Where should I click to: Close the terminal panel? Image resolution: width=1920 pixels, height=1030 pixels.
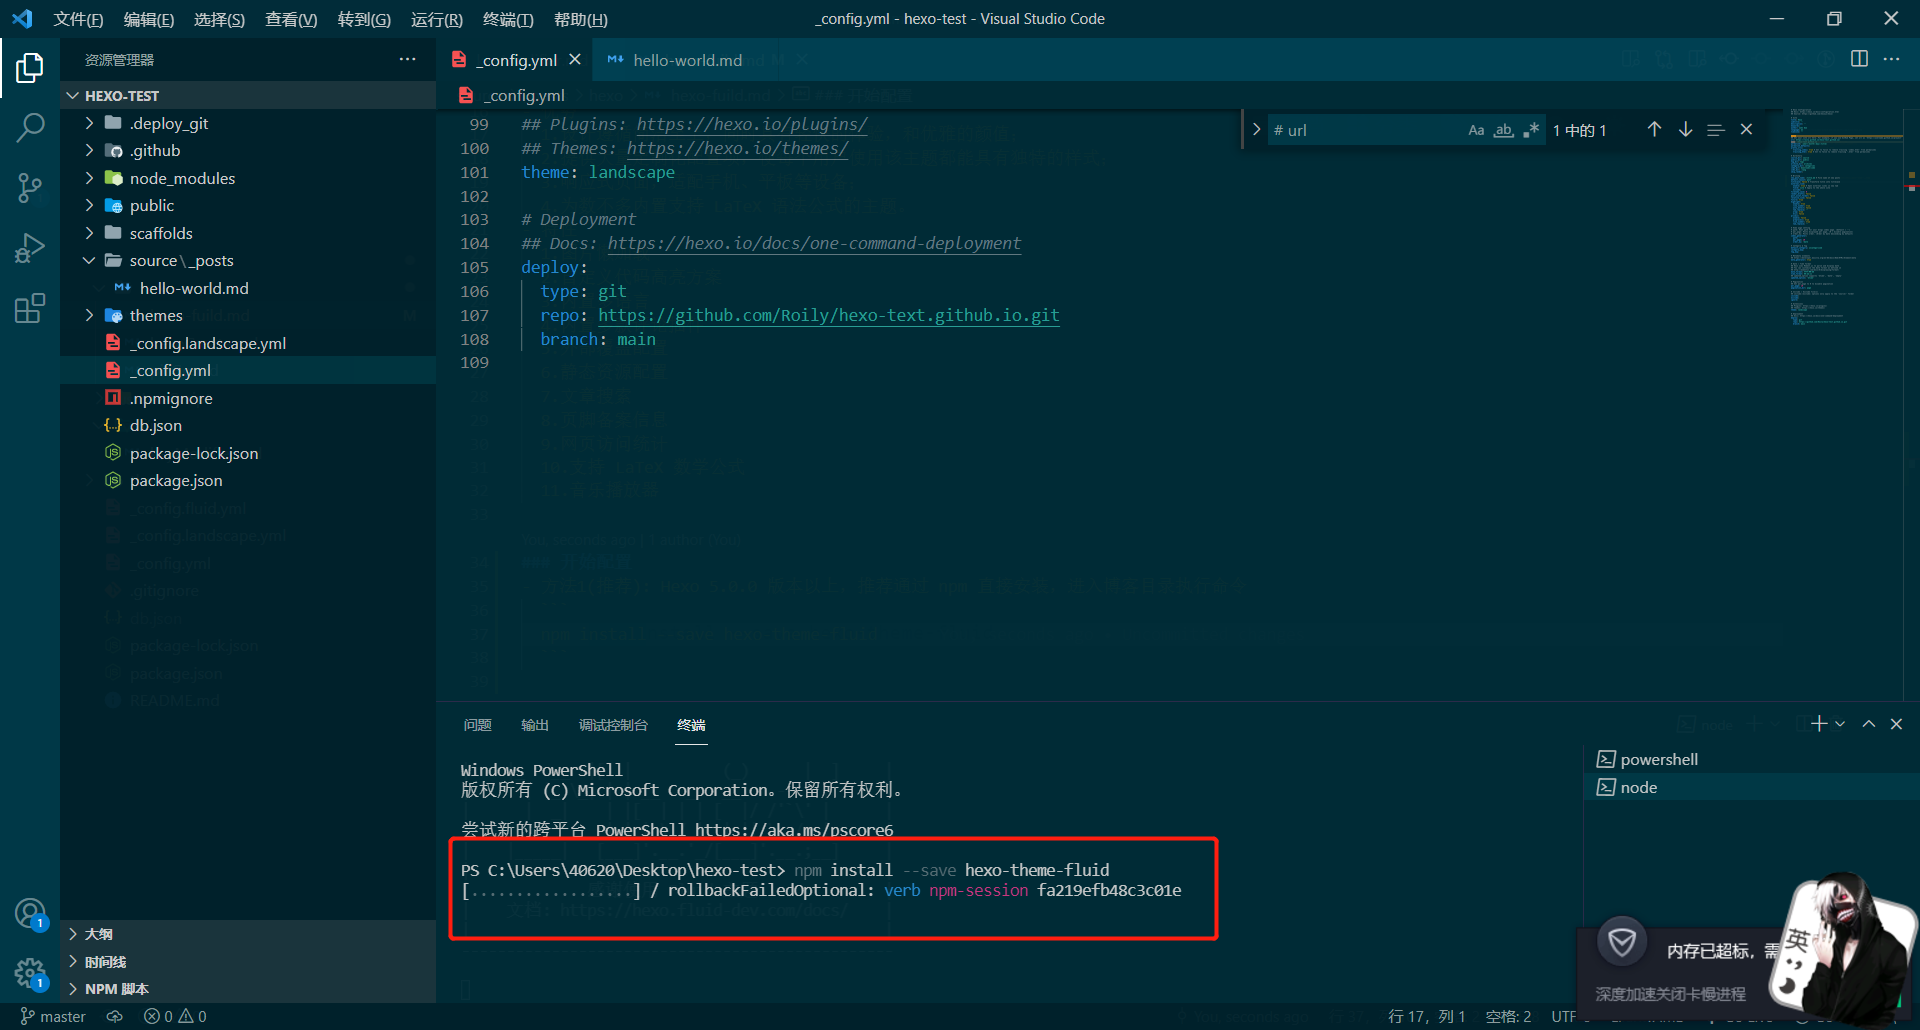tap(1896, 723)
